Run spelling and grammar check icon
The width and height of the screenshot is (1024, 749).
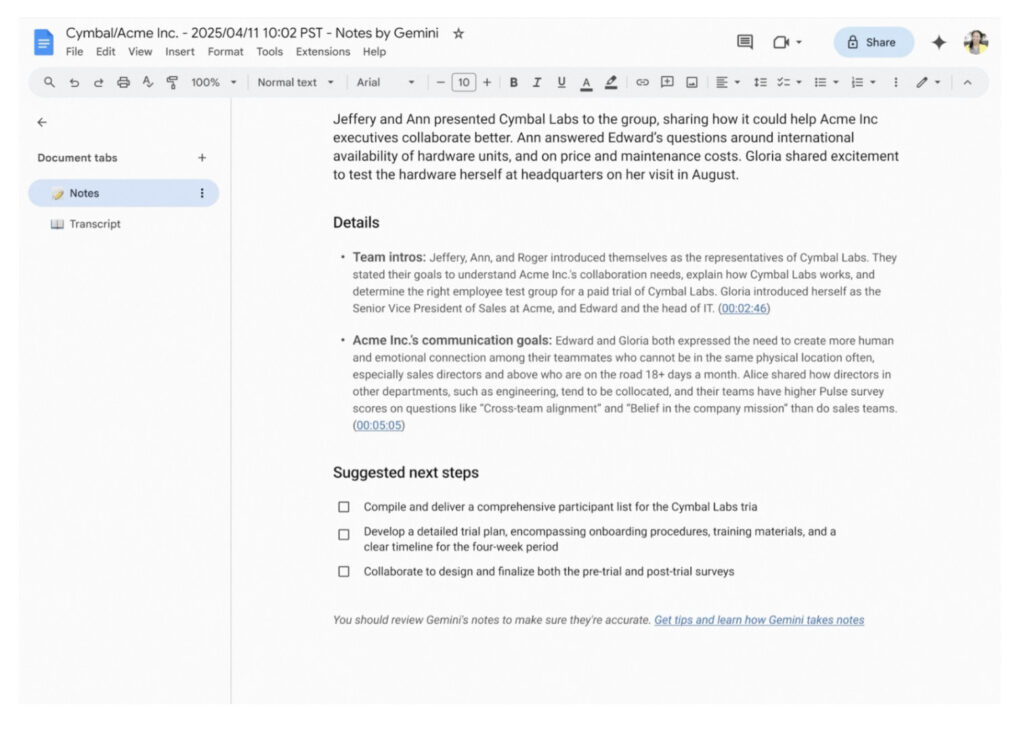[x=148, y=82]
